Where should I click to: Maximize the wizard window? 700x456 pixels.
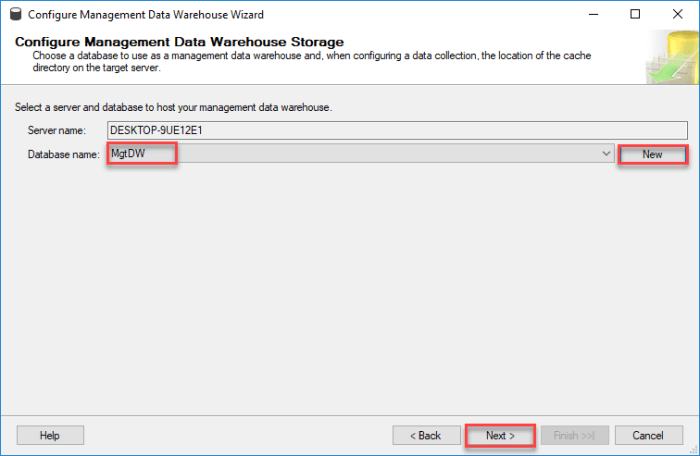click(636, 15)
